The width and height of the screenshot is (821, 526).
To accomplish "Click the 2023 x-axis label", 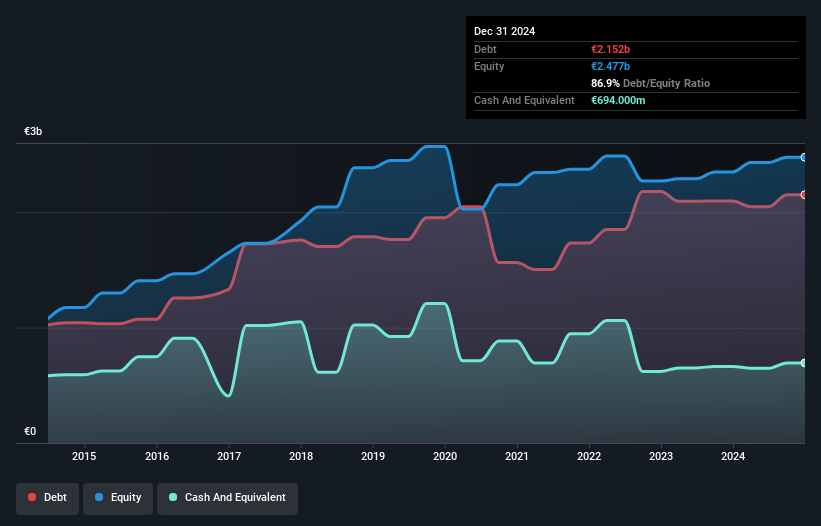I will (x=661, y=456).
